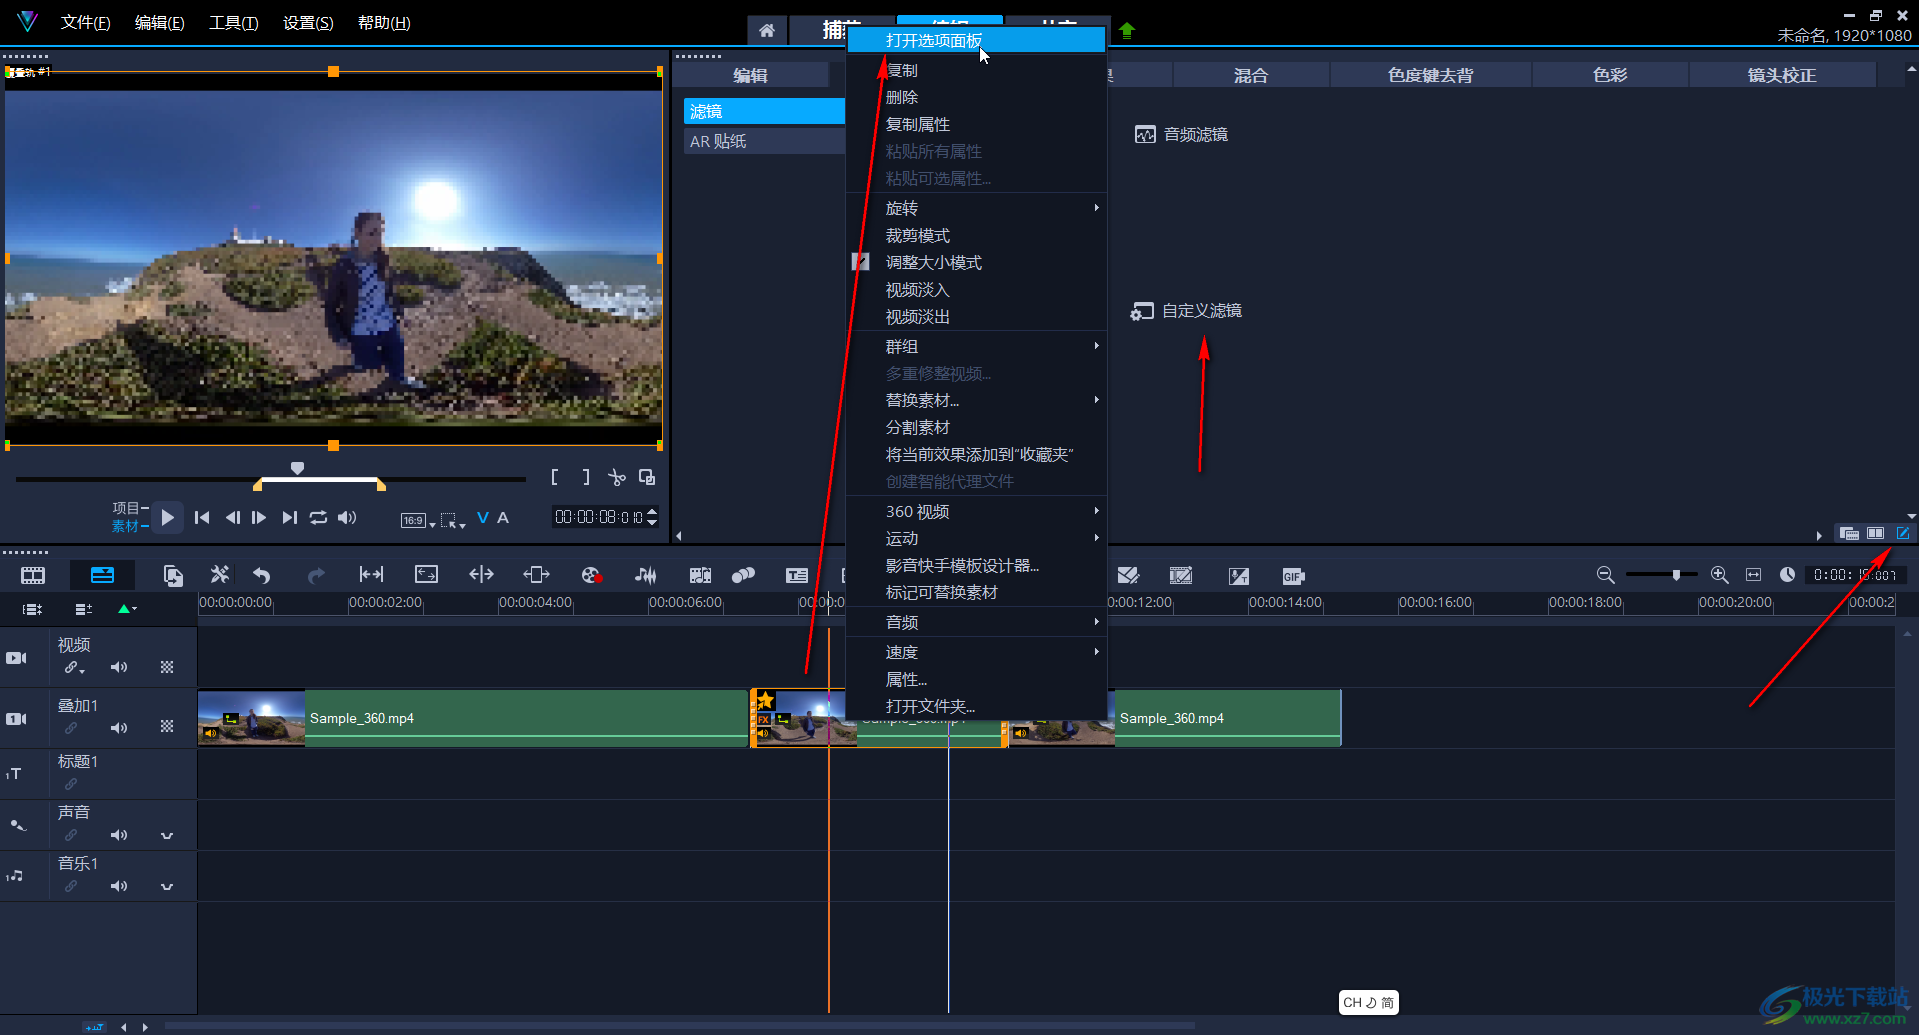Jump to the end of clip
Viewport: 1919px width, 1035px height.
[289, 518]
